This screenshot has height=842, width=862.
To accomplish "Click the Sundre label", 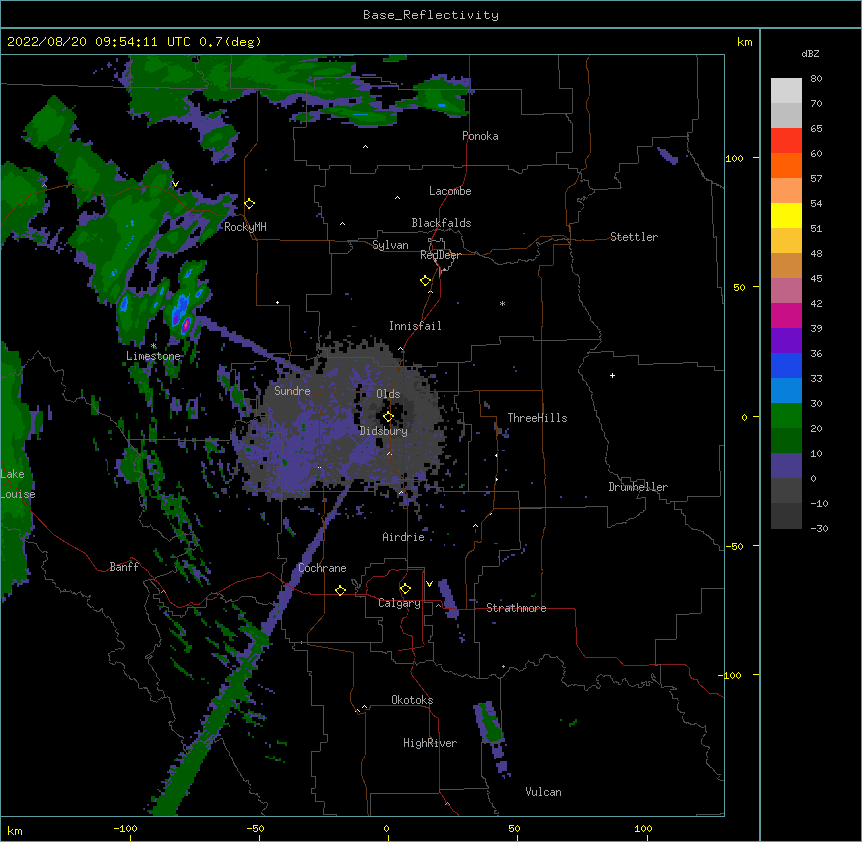I will coord(292,391).
